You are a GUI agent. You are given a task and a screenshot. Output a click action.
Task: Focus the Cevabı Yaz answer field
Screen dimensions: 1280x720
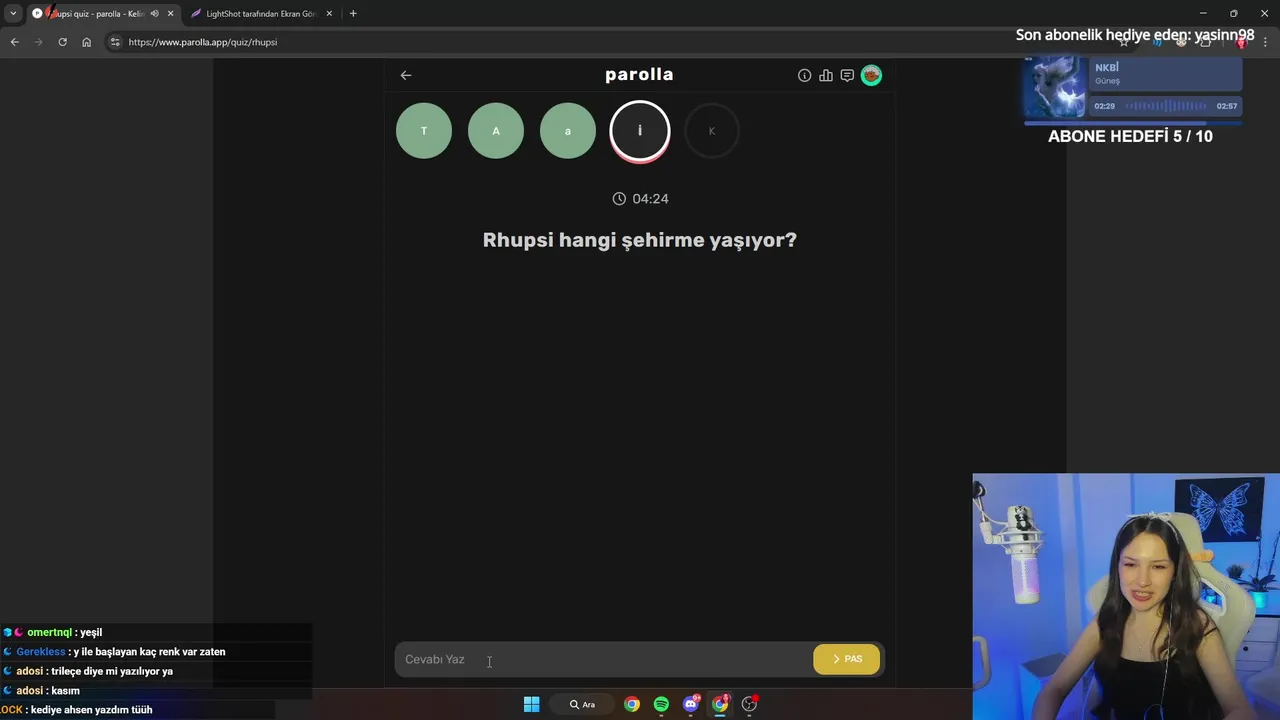pos(604,659)
